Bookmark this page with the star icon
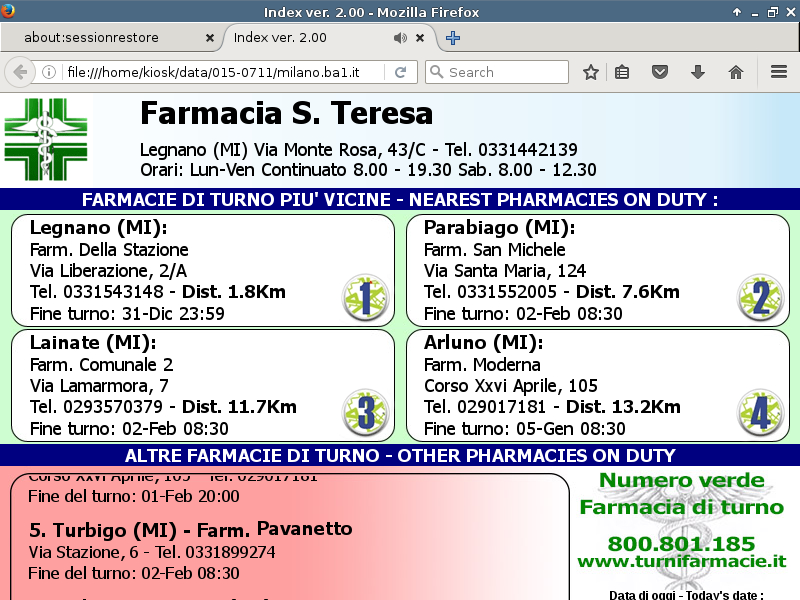 point(591,72)
